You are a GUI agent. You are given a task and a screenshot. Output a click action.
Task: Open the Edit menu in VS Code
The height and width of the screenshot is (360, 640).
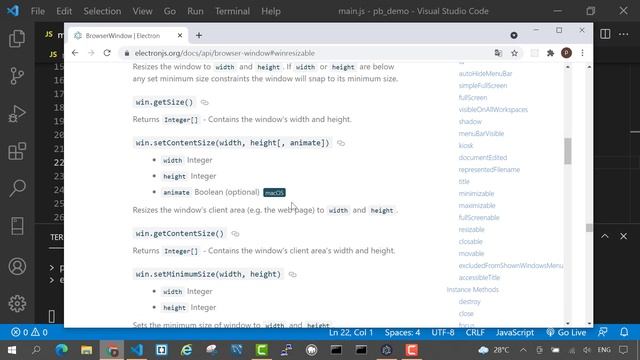point(64,11)
